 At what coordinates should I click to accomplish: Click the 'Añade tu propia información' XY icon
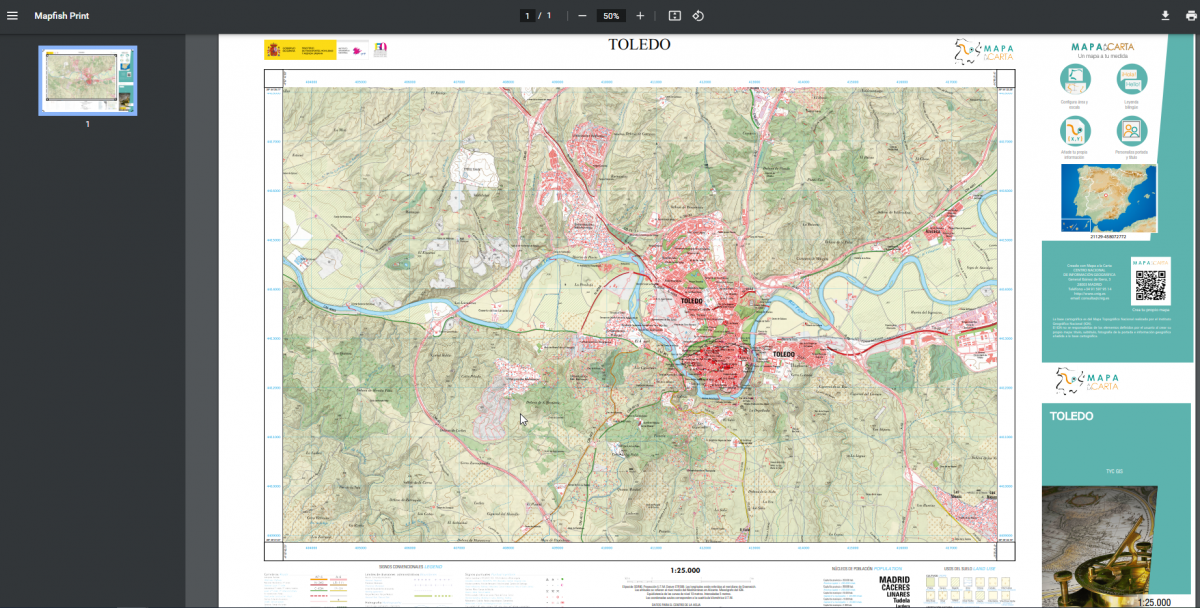pos(1074,130)
